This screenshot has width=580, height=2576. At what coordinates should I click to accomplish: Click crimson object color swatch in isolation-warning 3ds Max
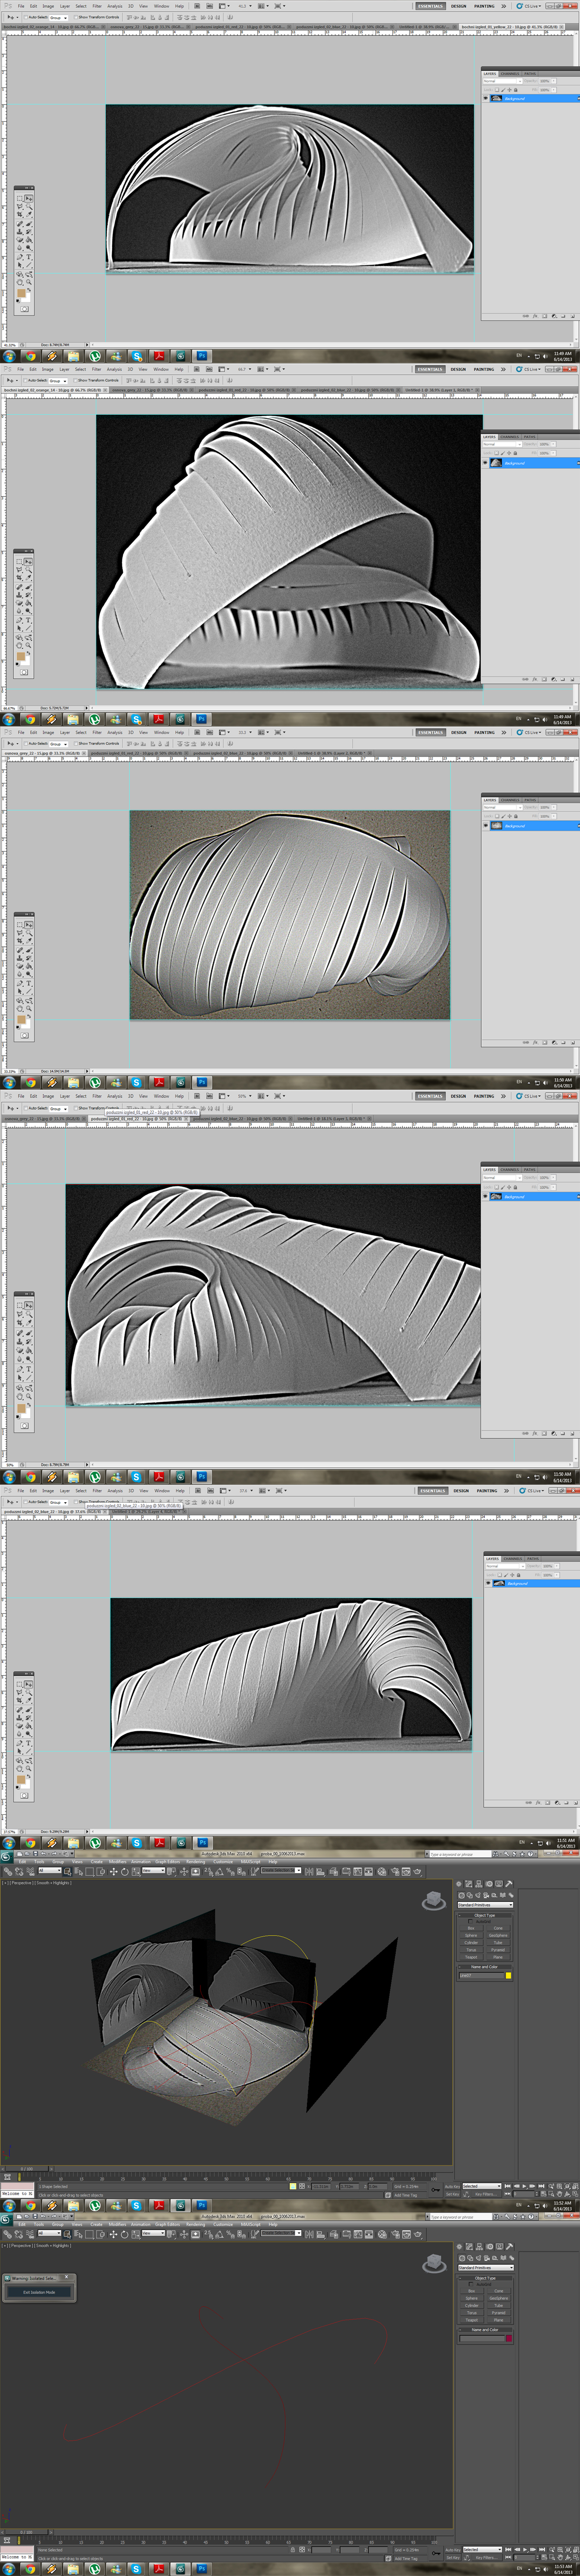click(x=508, y=2338)
